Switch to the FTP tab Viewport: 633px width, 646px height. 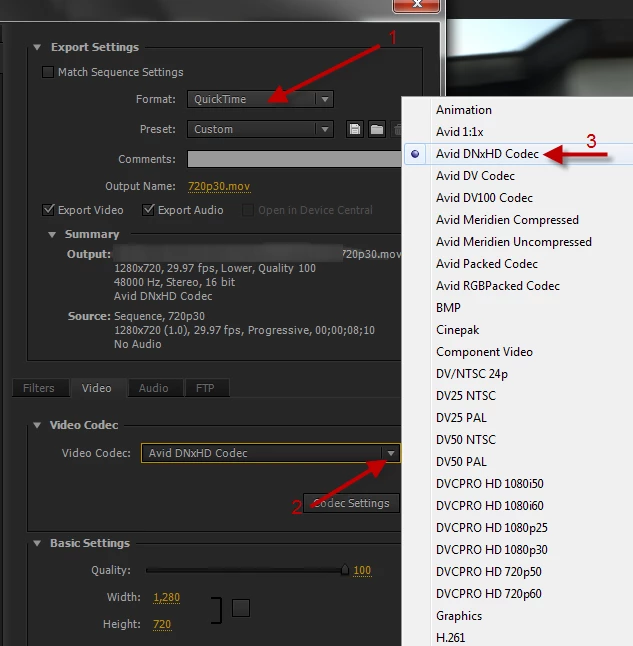[205, 388]
